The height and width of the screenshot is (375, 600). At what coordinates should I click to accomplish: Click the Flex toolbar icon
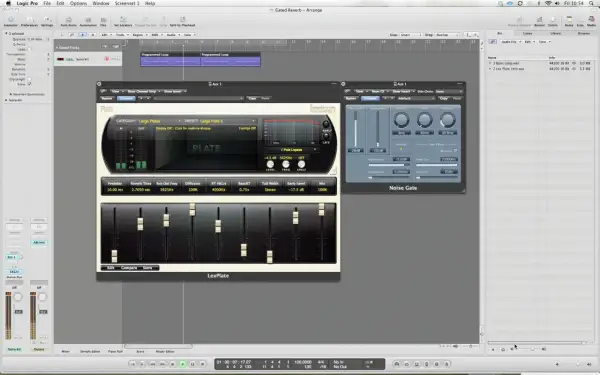(x=103, y=21)
